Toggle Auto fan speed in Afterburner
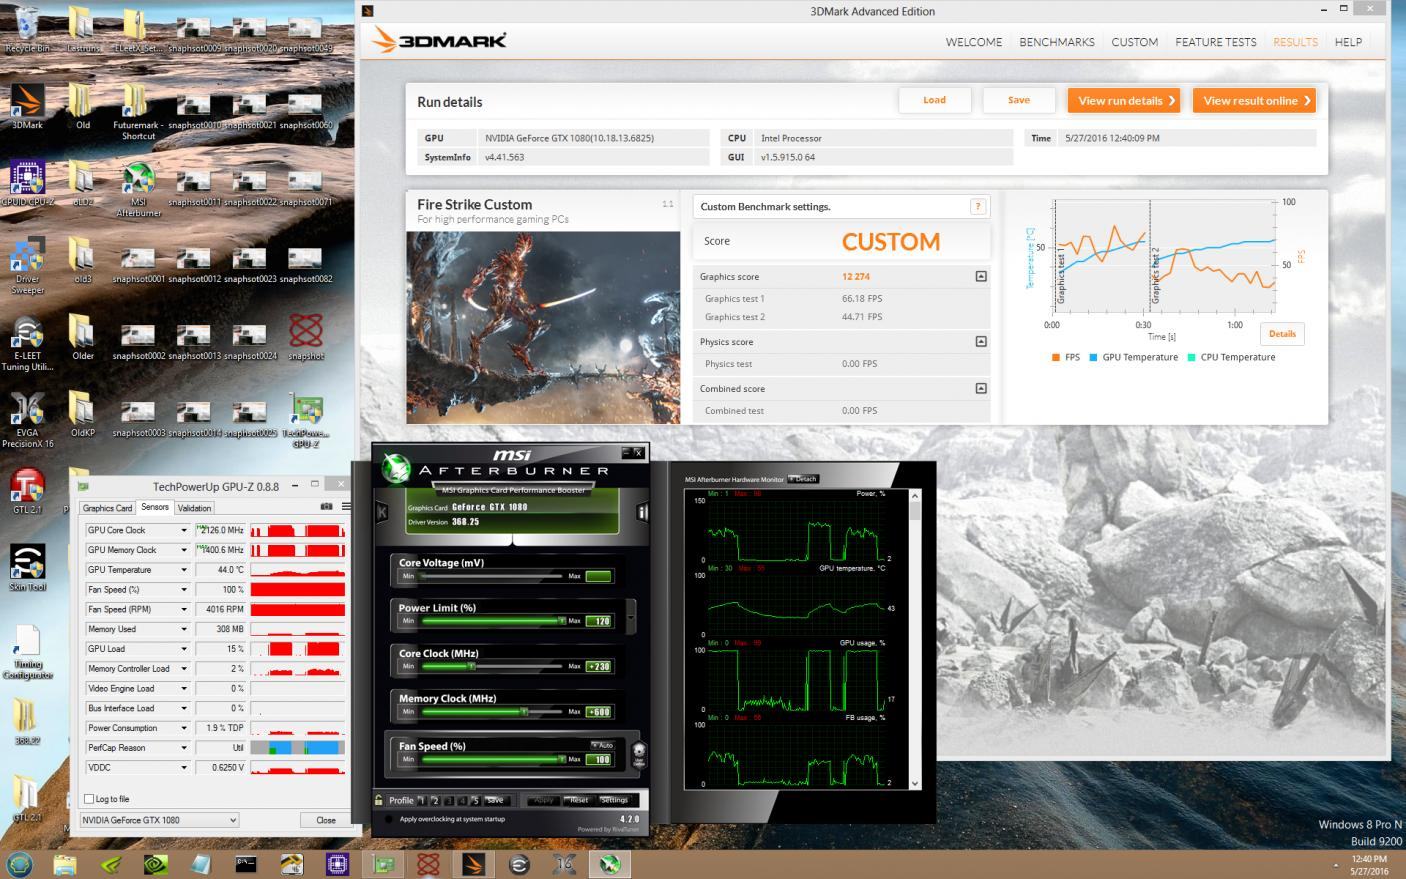The image size is (1406, 879). click(602, 745)
